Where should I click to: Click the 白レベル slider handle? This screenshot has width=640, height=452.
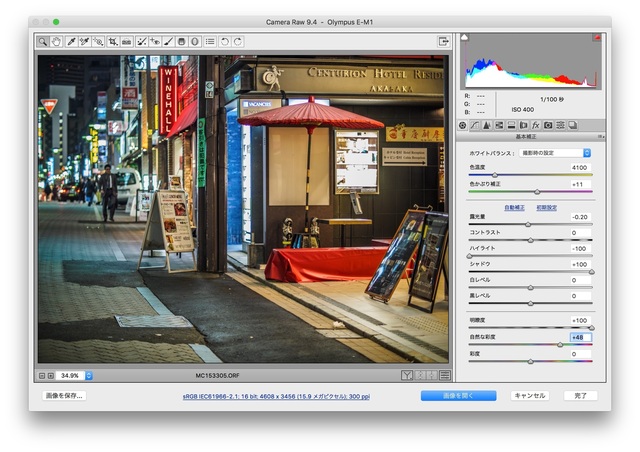[531, 287]
